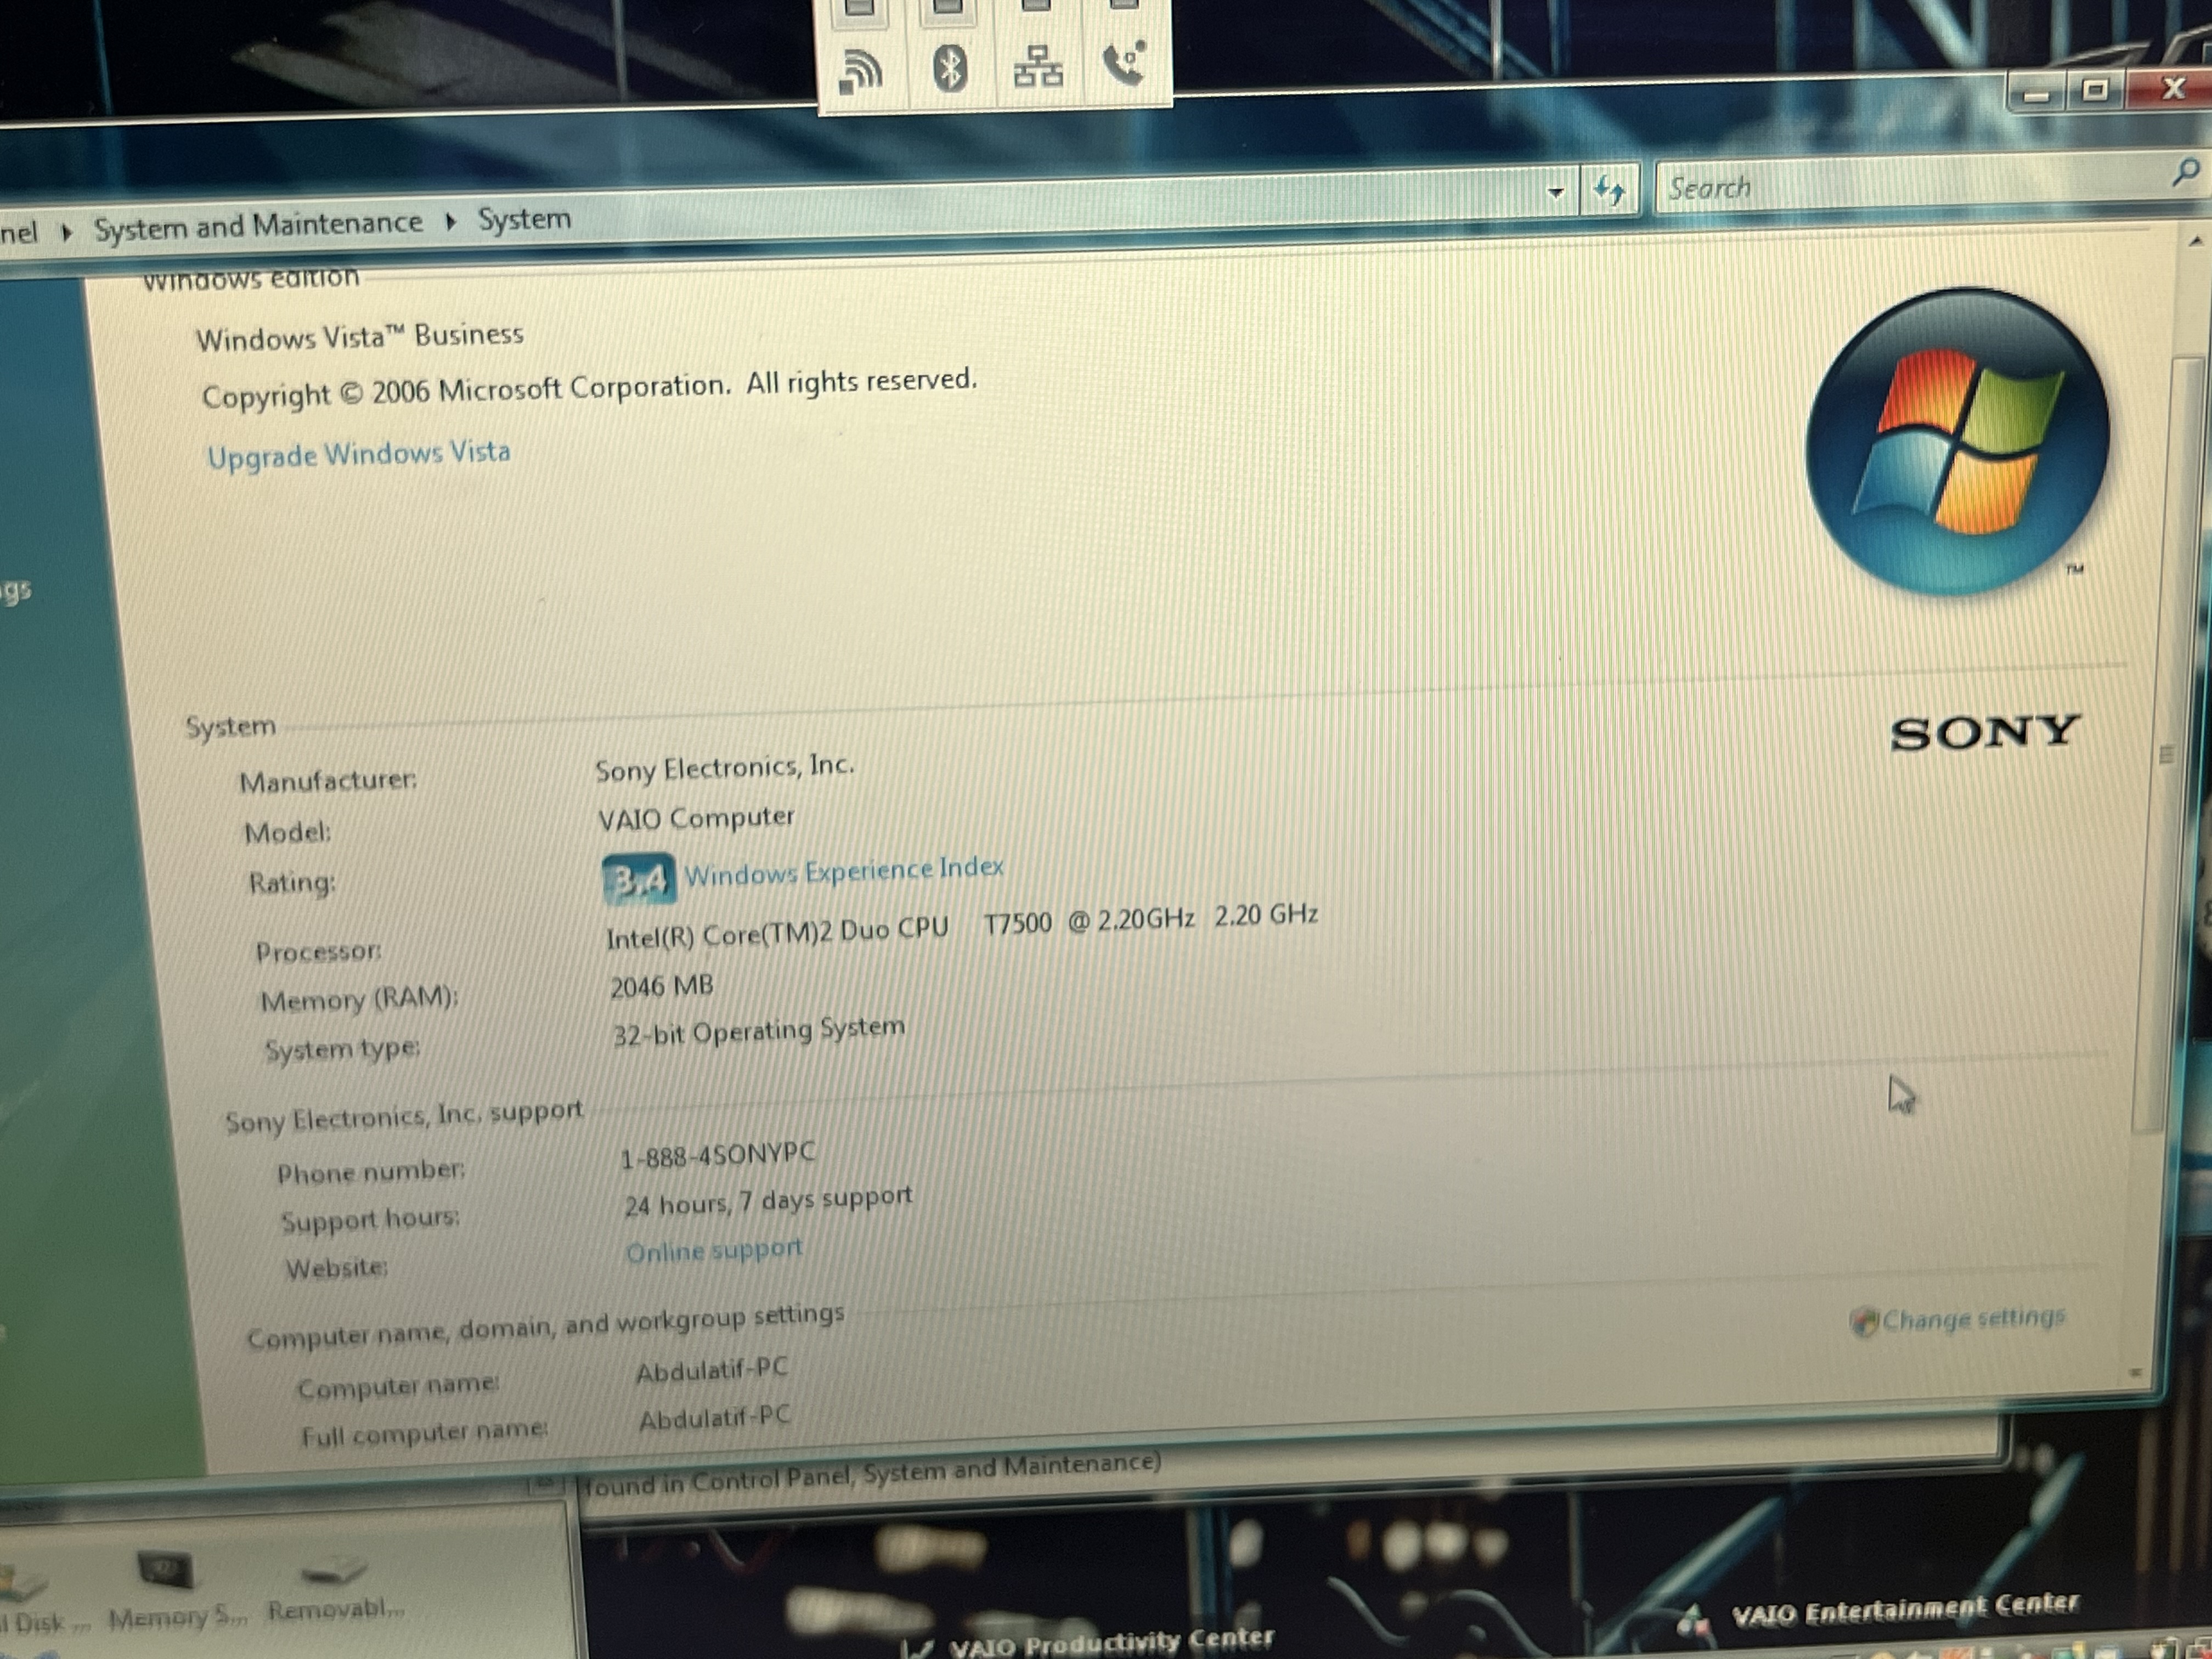Open the address bar history dropdown
Screen dimensions: 2212x1659
1555,191
